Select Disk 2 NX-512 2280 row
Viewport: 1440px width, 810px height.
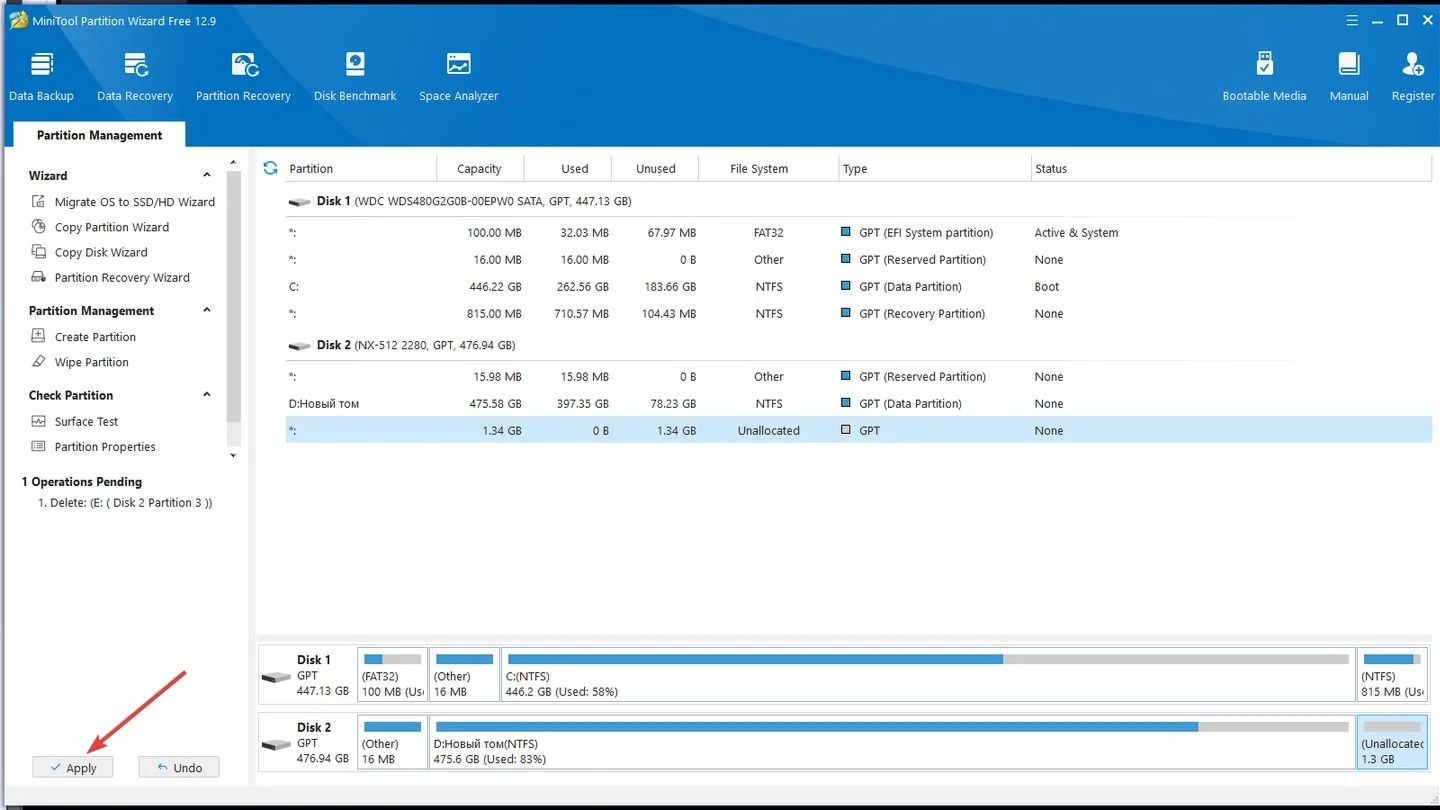(x=859, y=345)
